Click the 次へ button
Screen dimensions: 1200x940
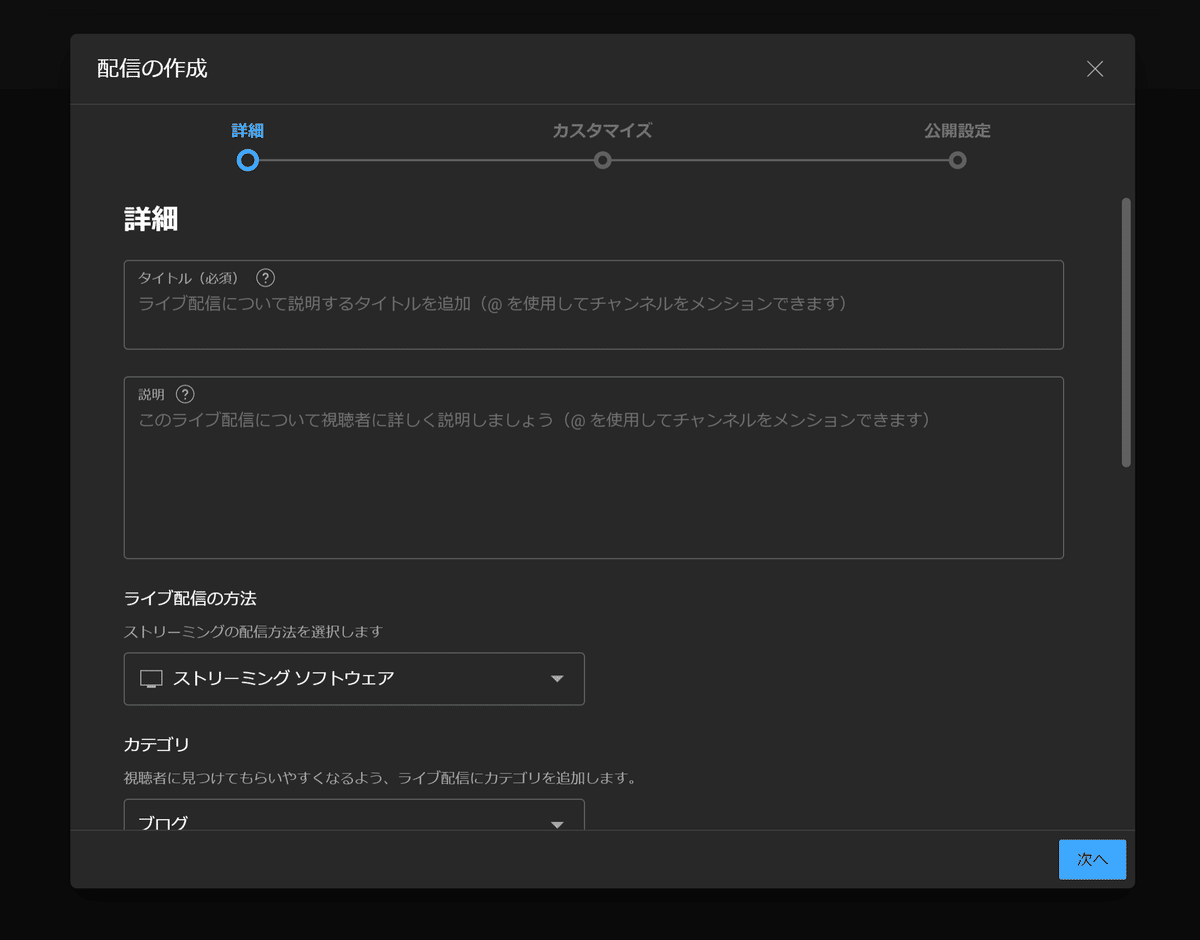[1092, 859]
